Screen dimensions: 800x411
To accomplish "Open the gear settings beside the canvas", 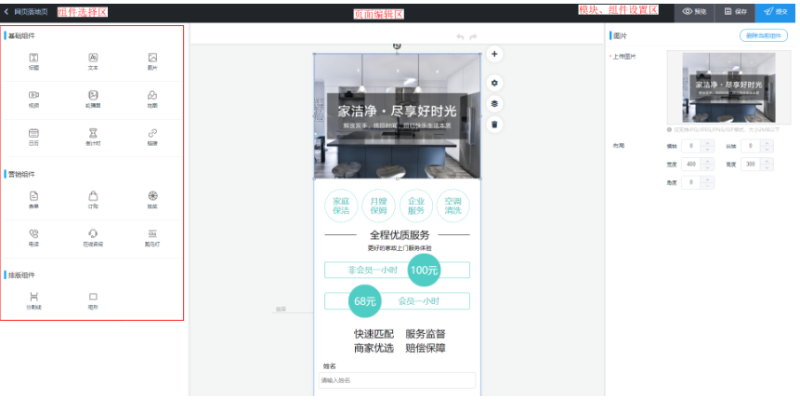I will point(494,83).
